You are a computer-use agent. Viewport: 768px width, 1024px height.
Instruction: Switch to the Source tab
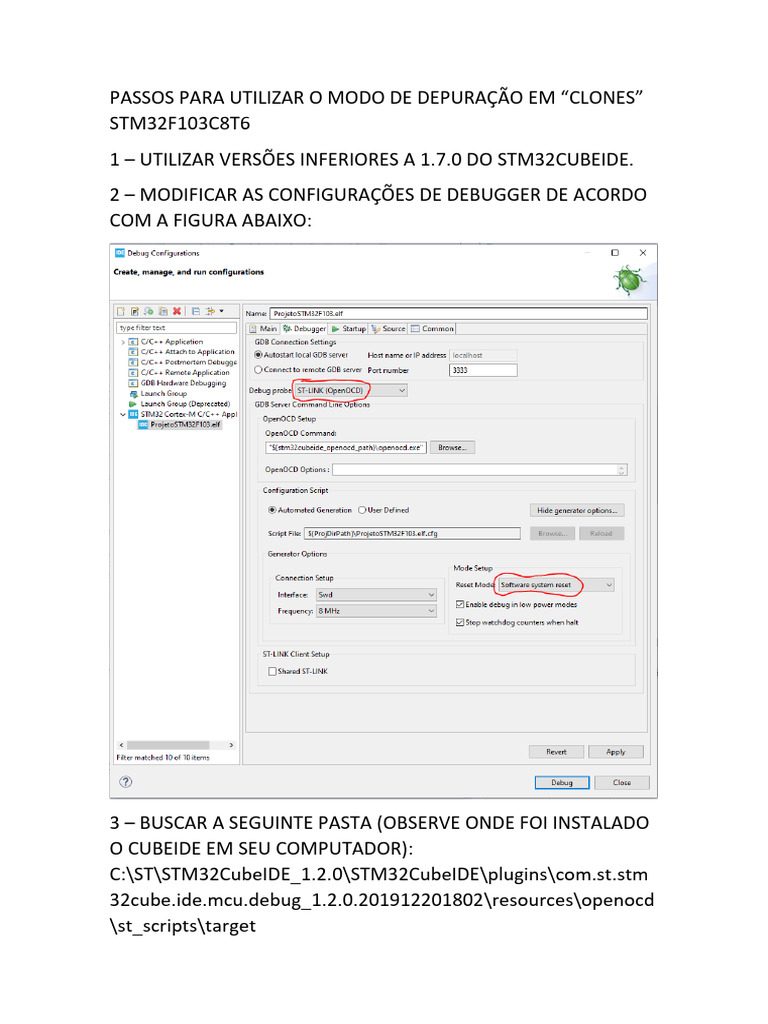[389, 328]
